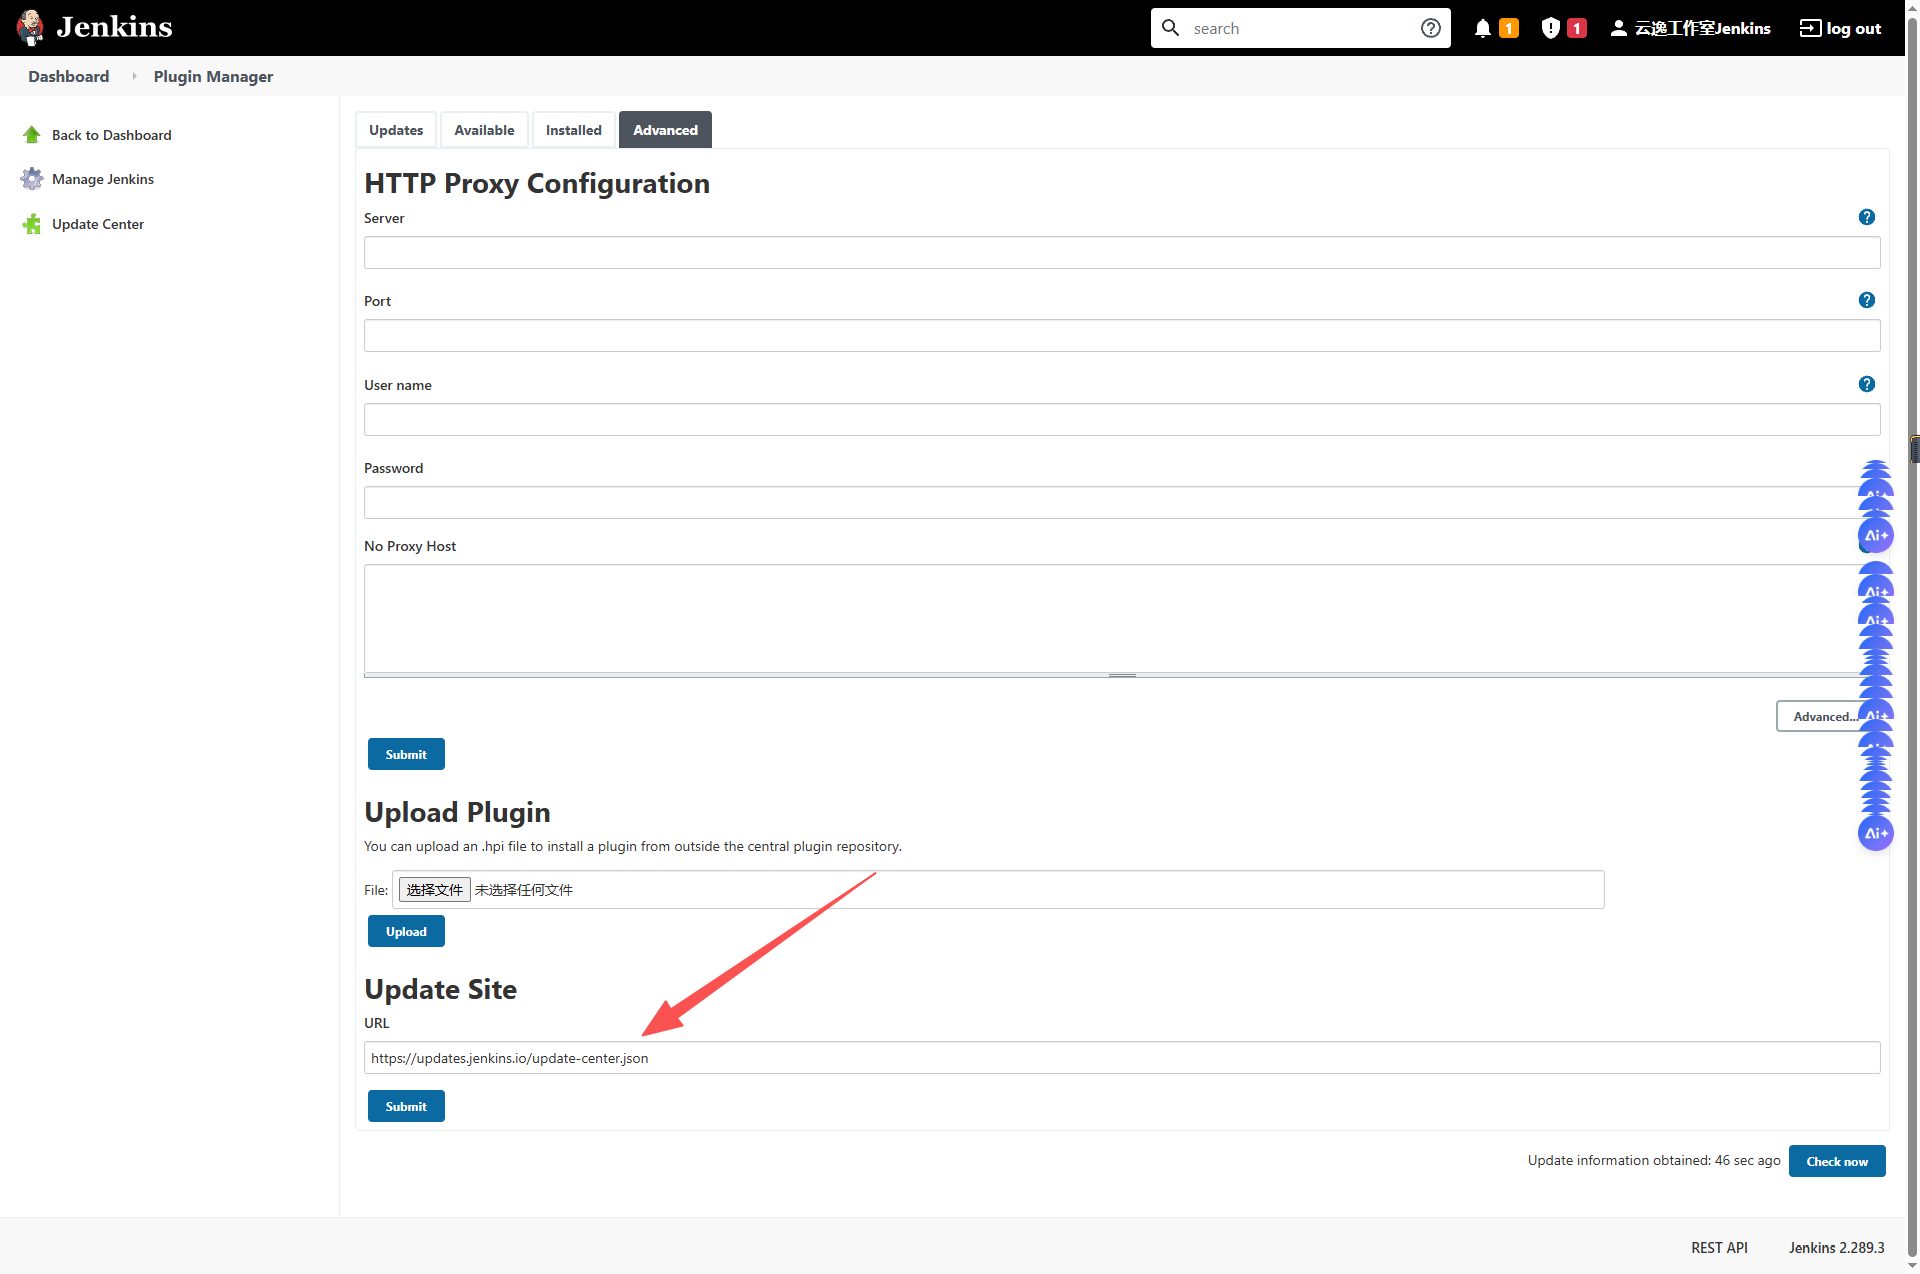Screen dimensions: 1920x1274
Task: Click into the Password input field
Action: [x=1122, y=503]
